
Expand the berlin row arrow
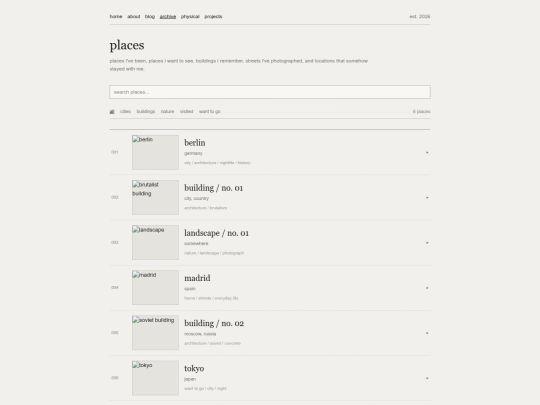pos(427,152)
